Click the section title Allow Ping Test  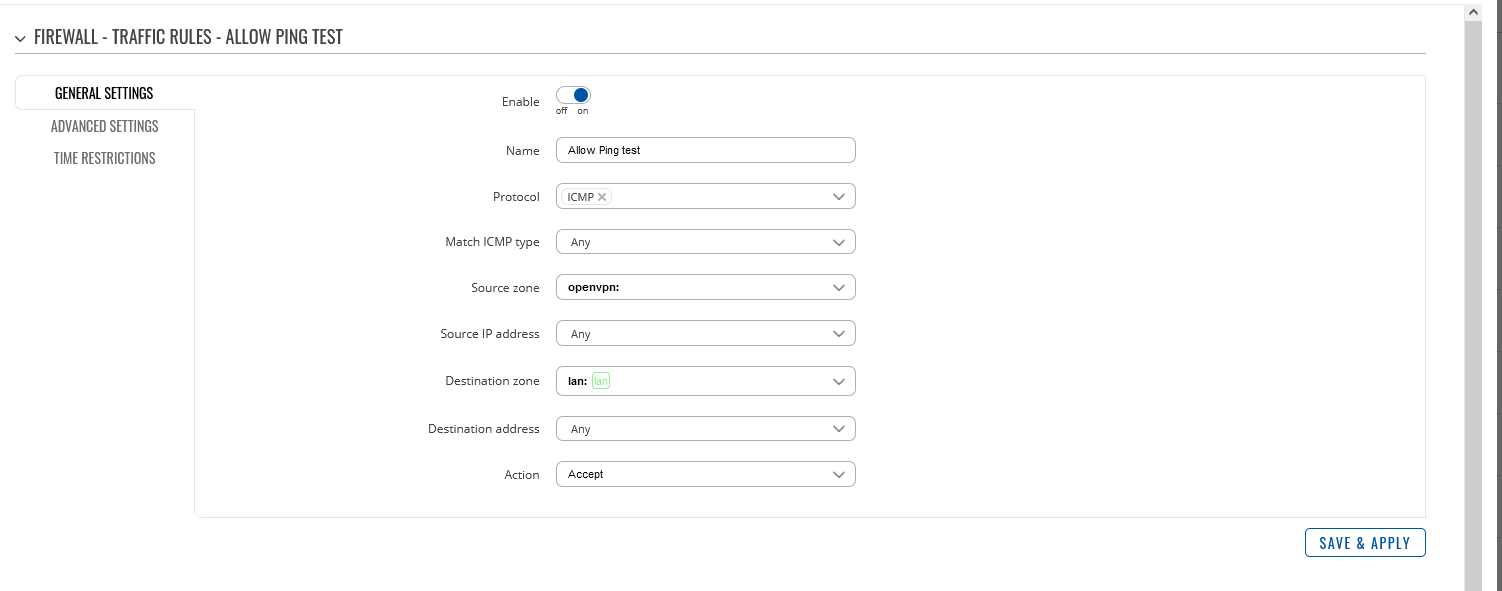point(284,38)
